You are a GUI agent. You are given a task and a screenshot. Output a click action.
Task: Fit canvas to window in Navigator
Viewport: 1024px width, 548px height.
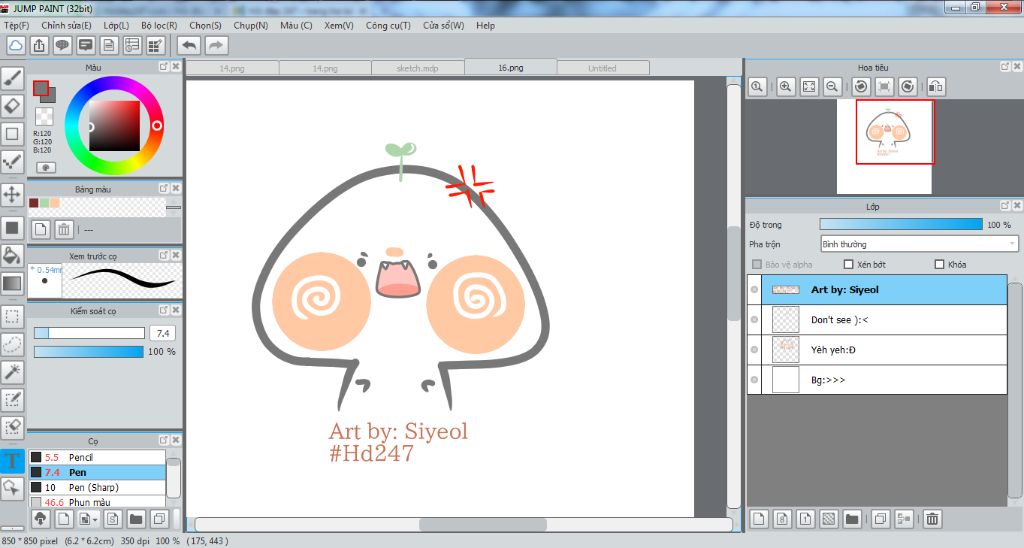[x=809, y=86]
